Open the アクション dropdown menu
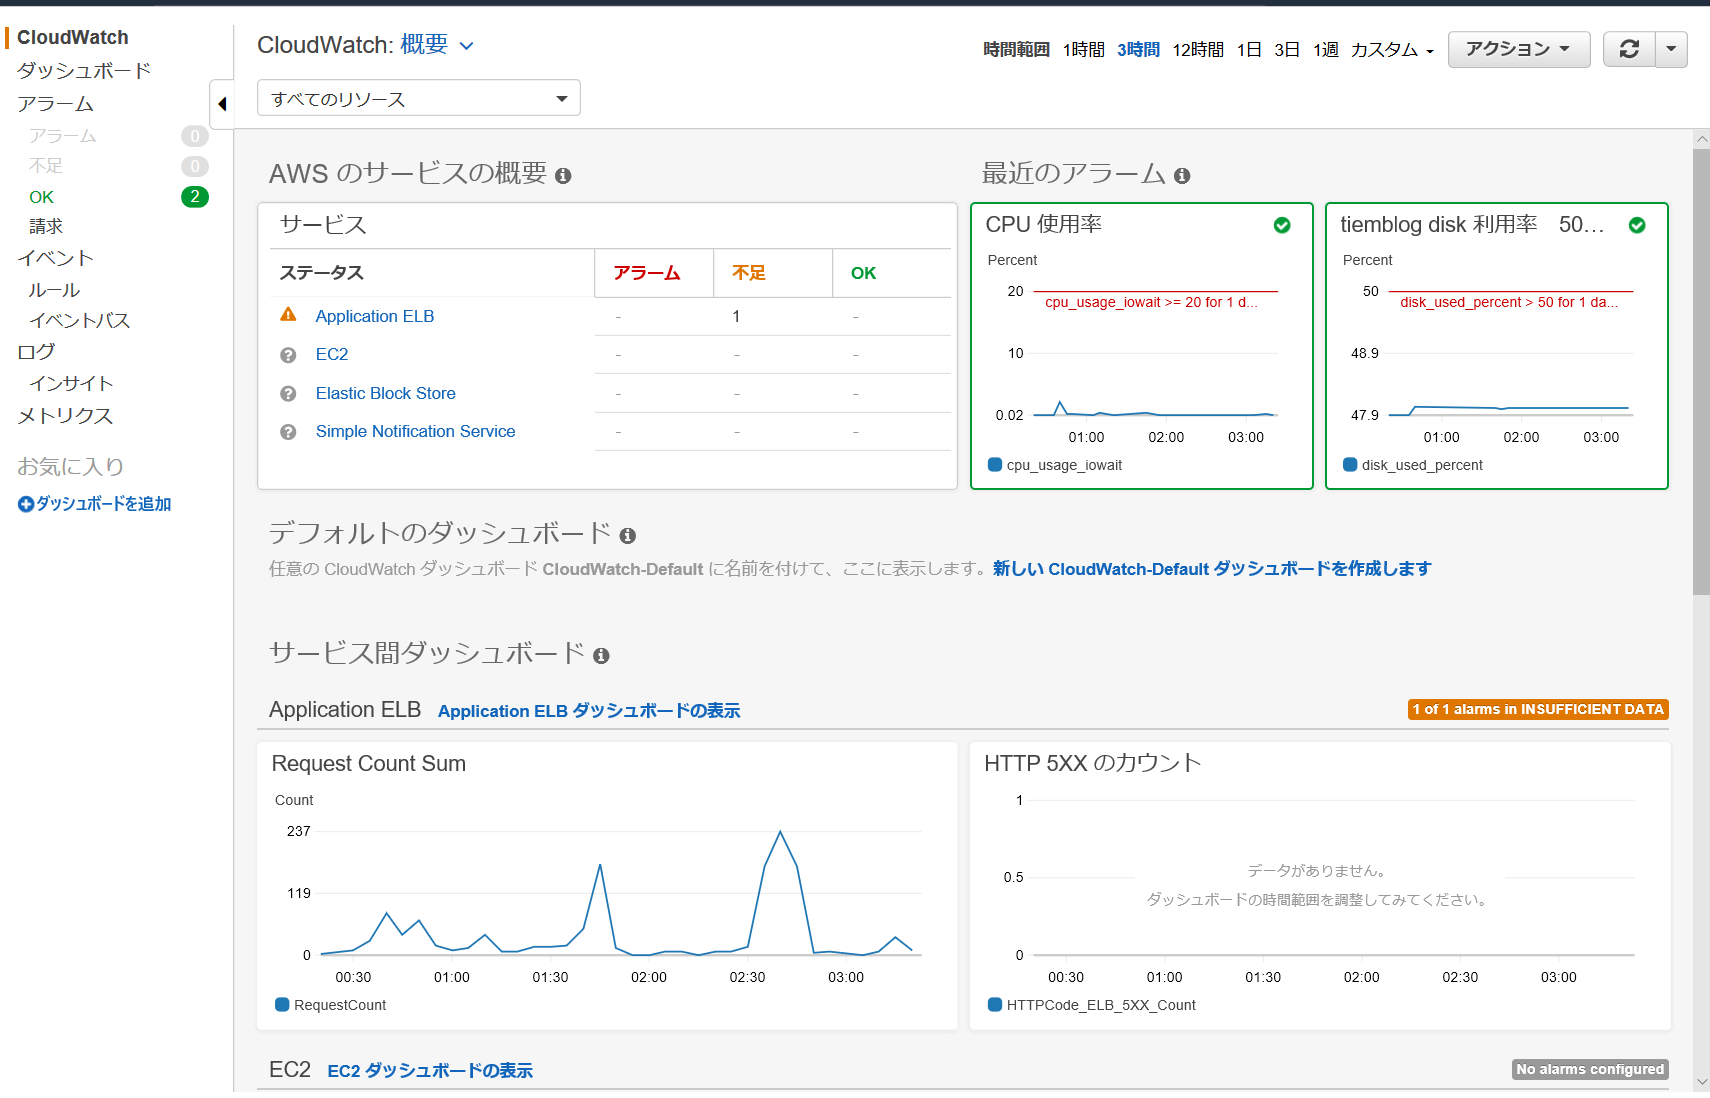Screen dimensions: 1710x1098 [x=1519, y=49]
